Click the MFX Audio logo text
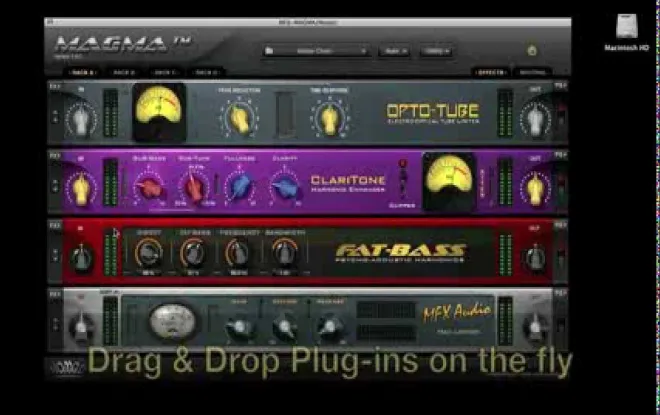The image size is (660, 415). click(x=457, y=312)
